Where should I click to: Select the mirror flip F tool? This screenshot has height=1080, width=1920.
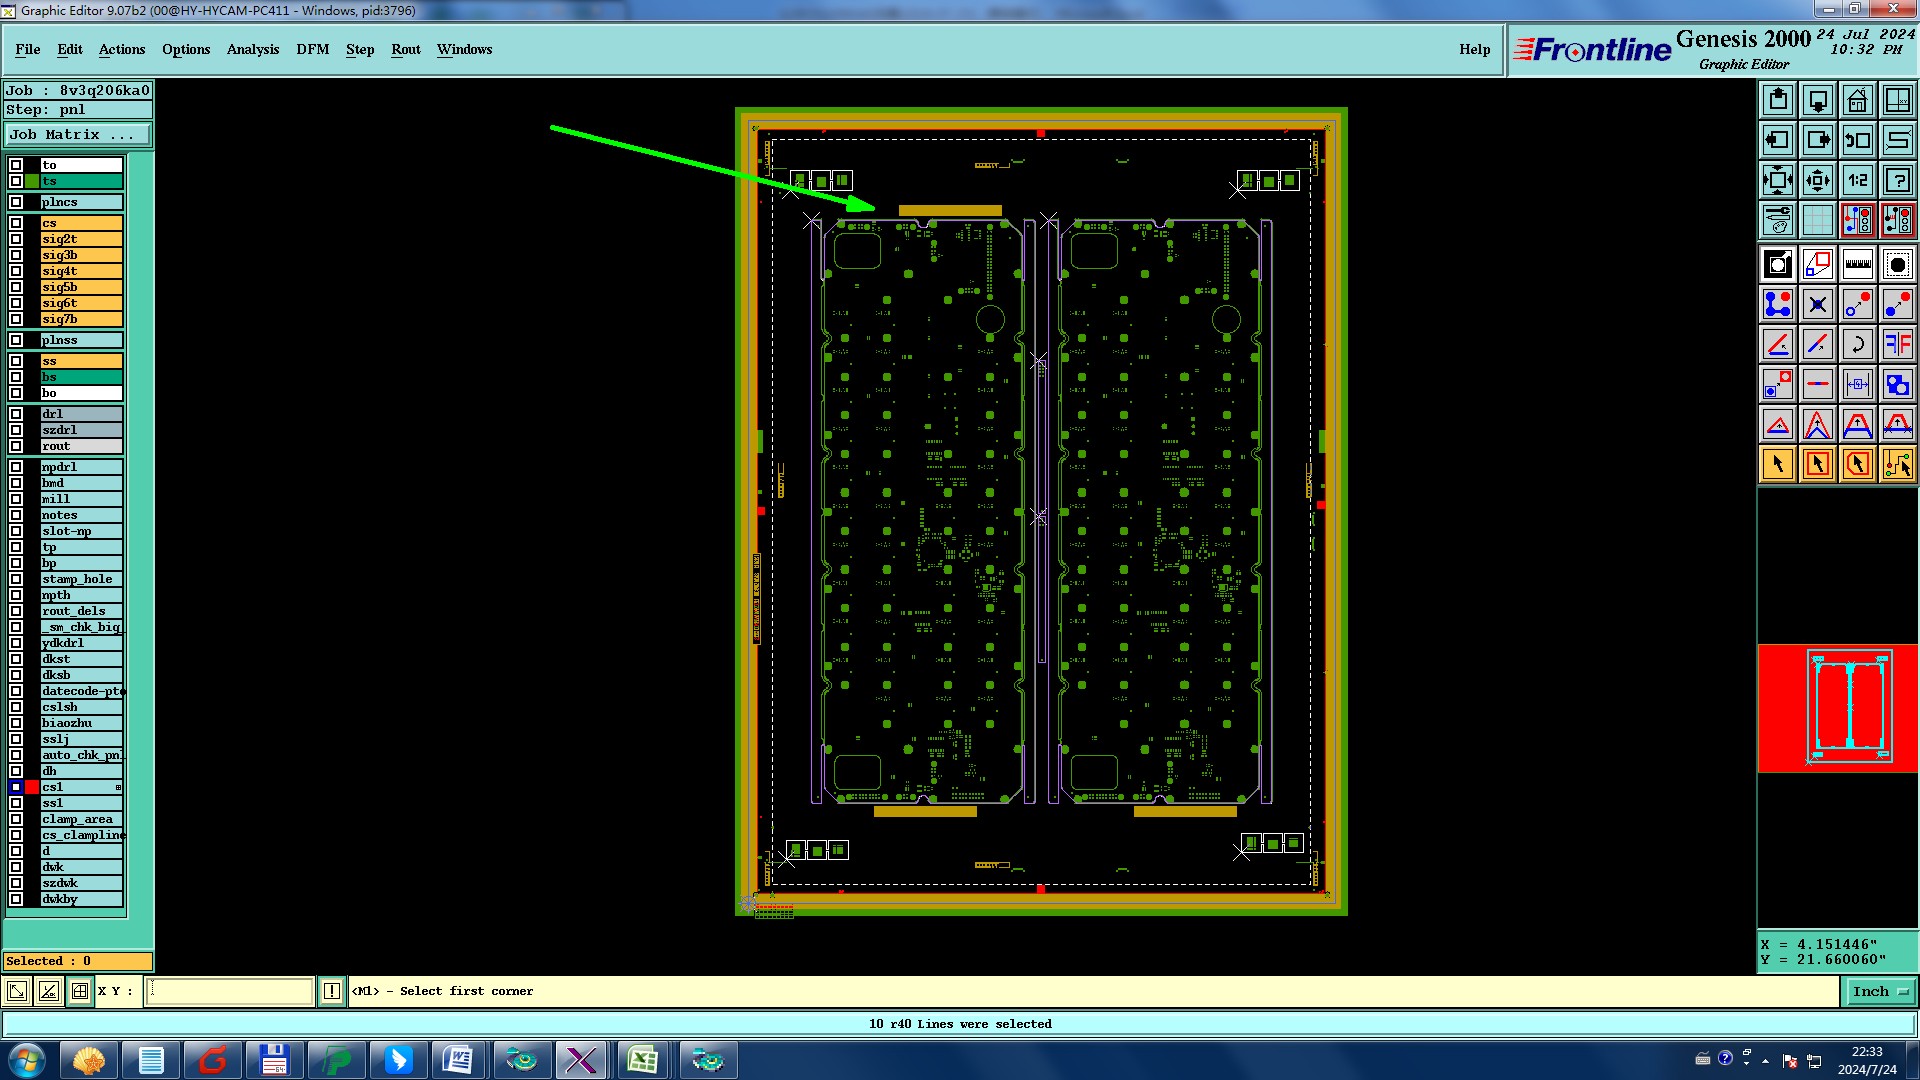coord(1897,344)
